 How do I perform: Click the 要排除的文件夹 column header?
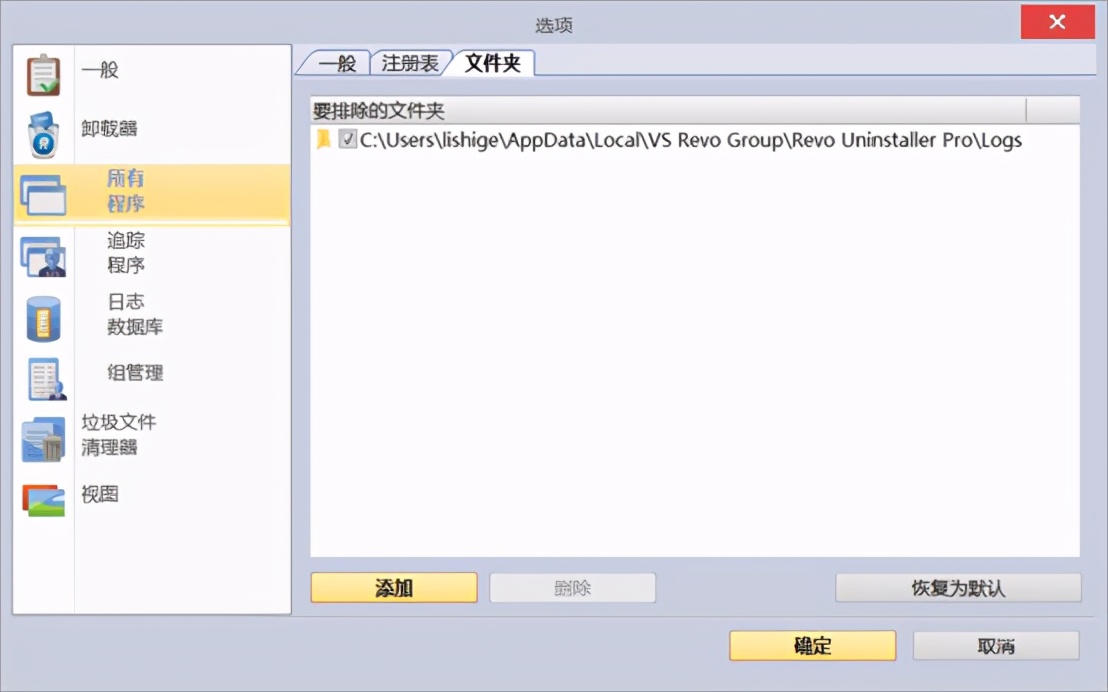tap(668, 110)
